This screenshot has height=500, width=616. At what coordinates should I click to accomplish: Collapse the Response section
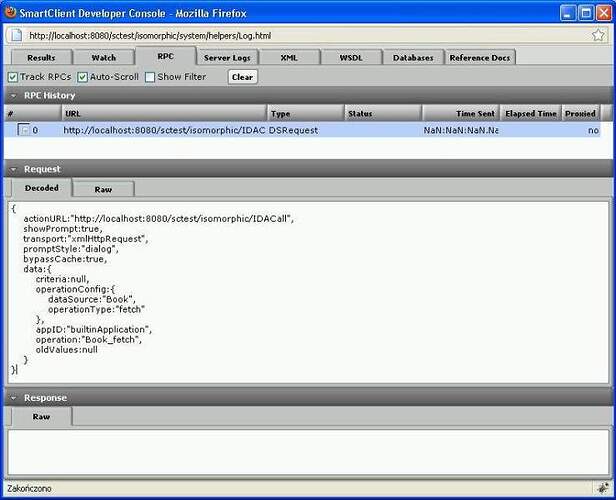point(13,398)
